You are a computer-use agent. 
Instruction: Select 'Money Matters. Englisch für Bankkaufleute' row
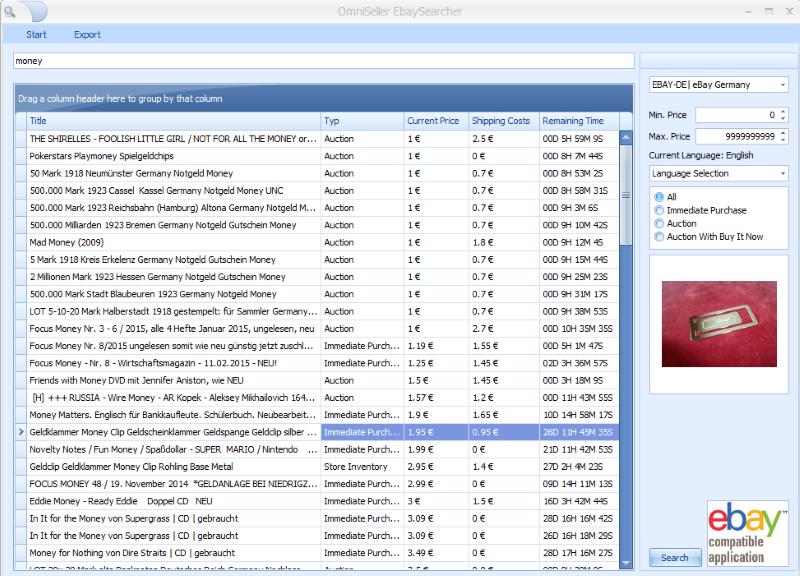317,415
